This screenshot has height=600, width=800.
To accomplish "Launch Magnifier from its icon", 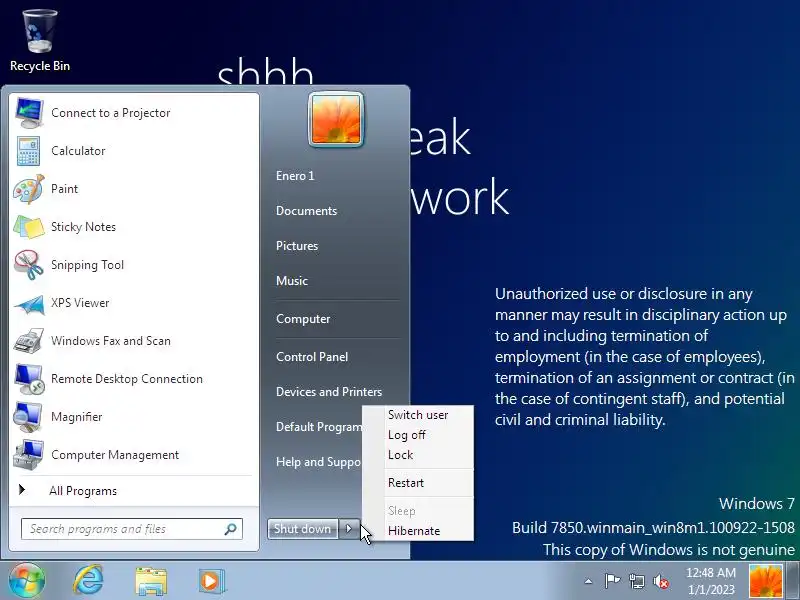I will (x=29, y=417).
